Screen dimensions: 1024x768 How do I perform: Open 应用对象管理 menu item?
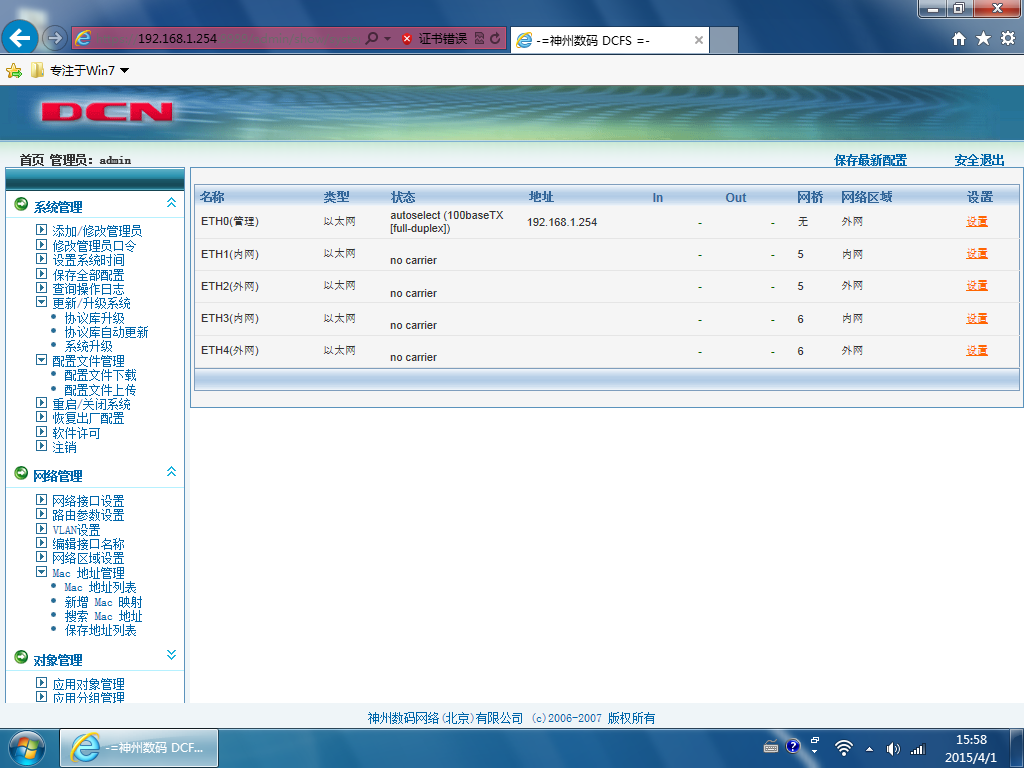(x=88, y=684)
